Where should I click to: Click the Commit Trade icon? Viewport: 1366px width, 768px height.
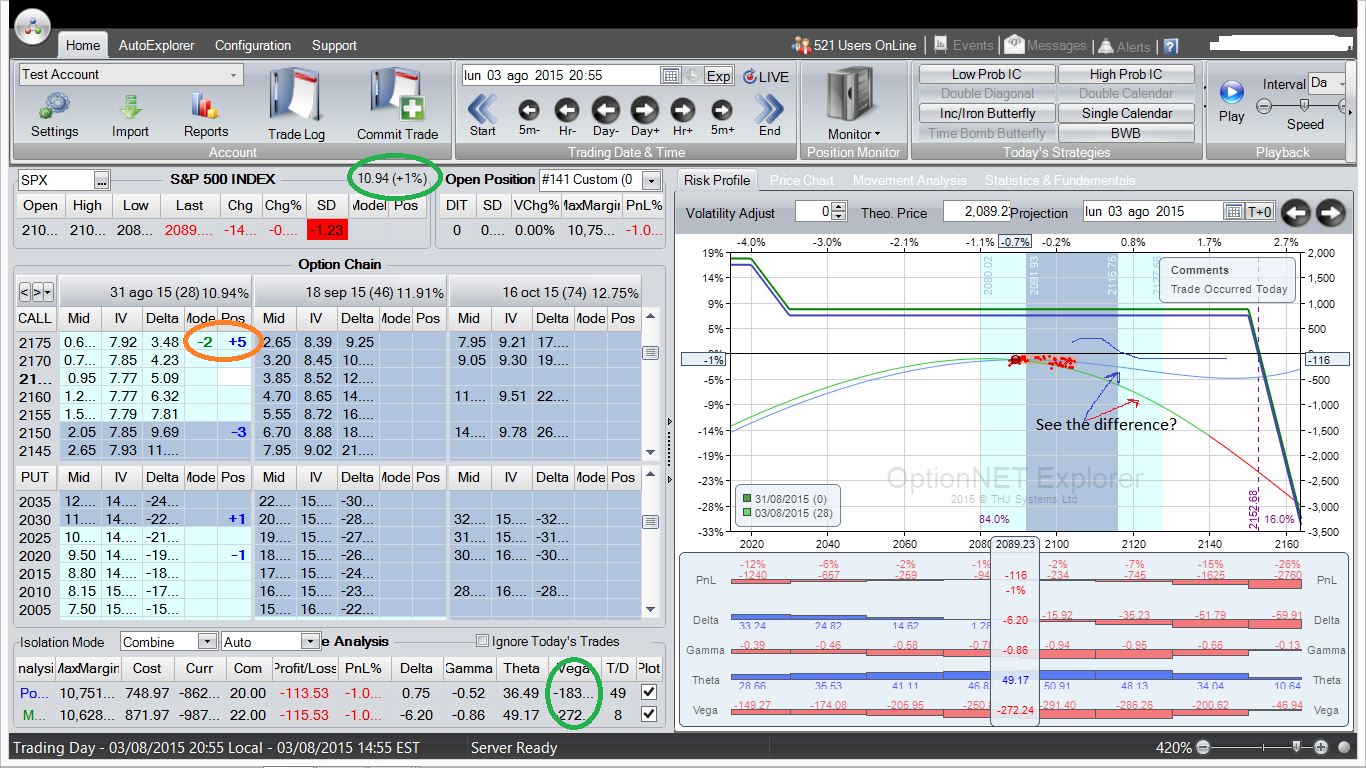click(x=397, y=96)
